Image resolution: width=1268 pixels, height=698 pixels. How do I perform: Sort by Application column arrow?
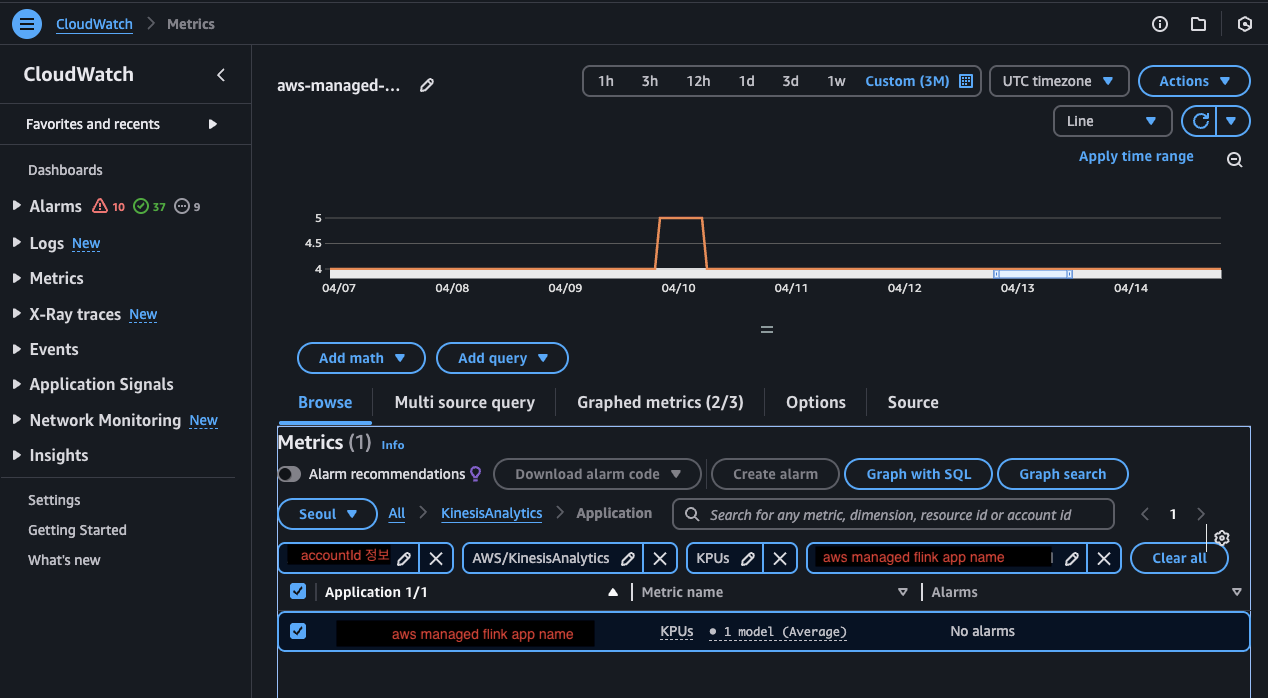(x=613, y=592)
